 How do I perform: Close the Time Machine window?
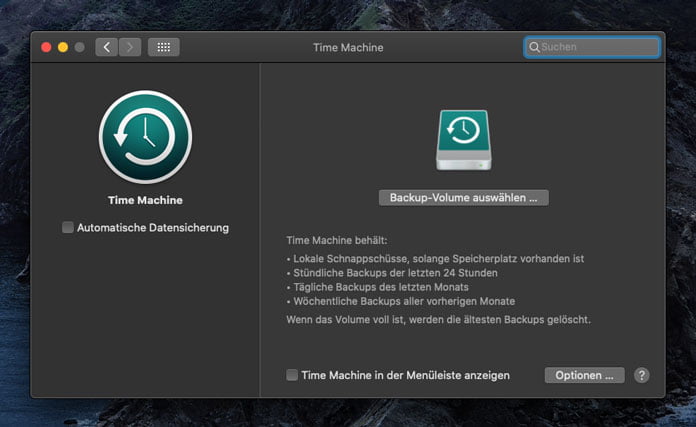[45, 47]
